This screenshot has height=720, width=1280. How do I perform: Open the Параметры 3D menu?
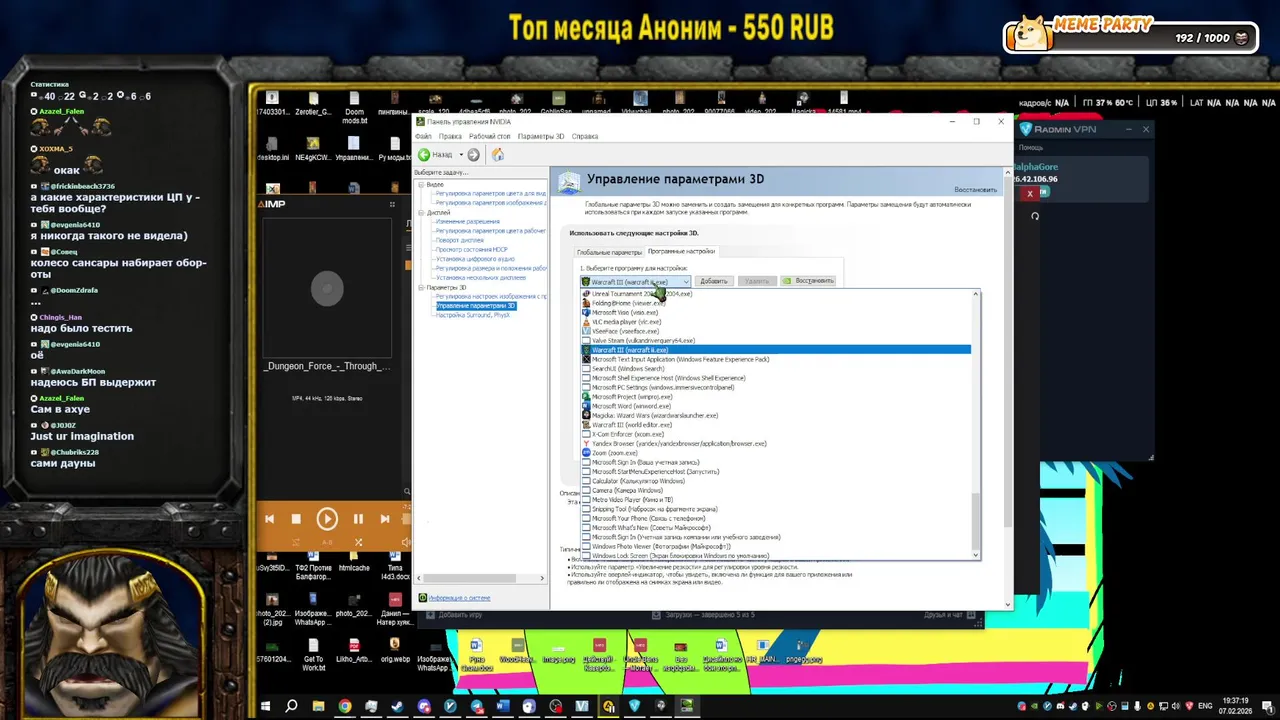point(540,136)
